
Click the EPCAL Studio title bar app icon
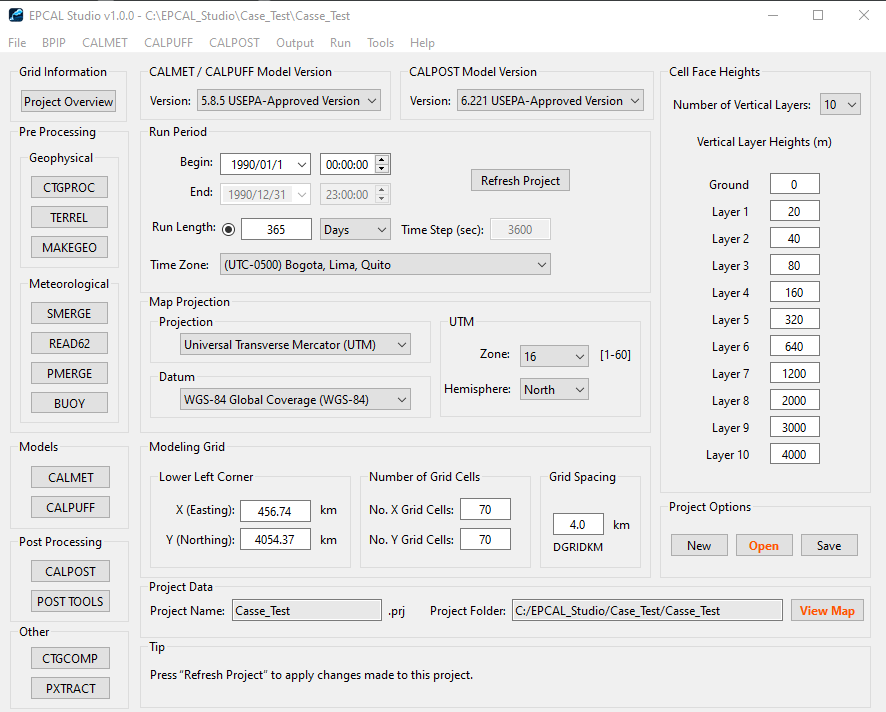point(16,15)
